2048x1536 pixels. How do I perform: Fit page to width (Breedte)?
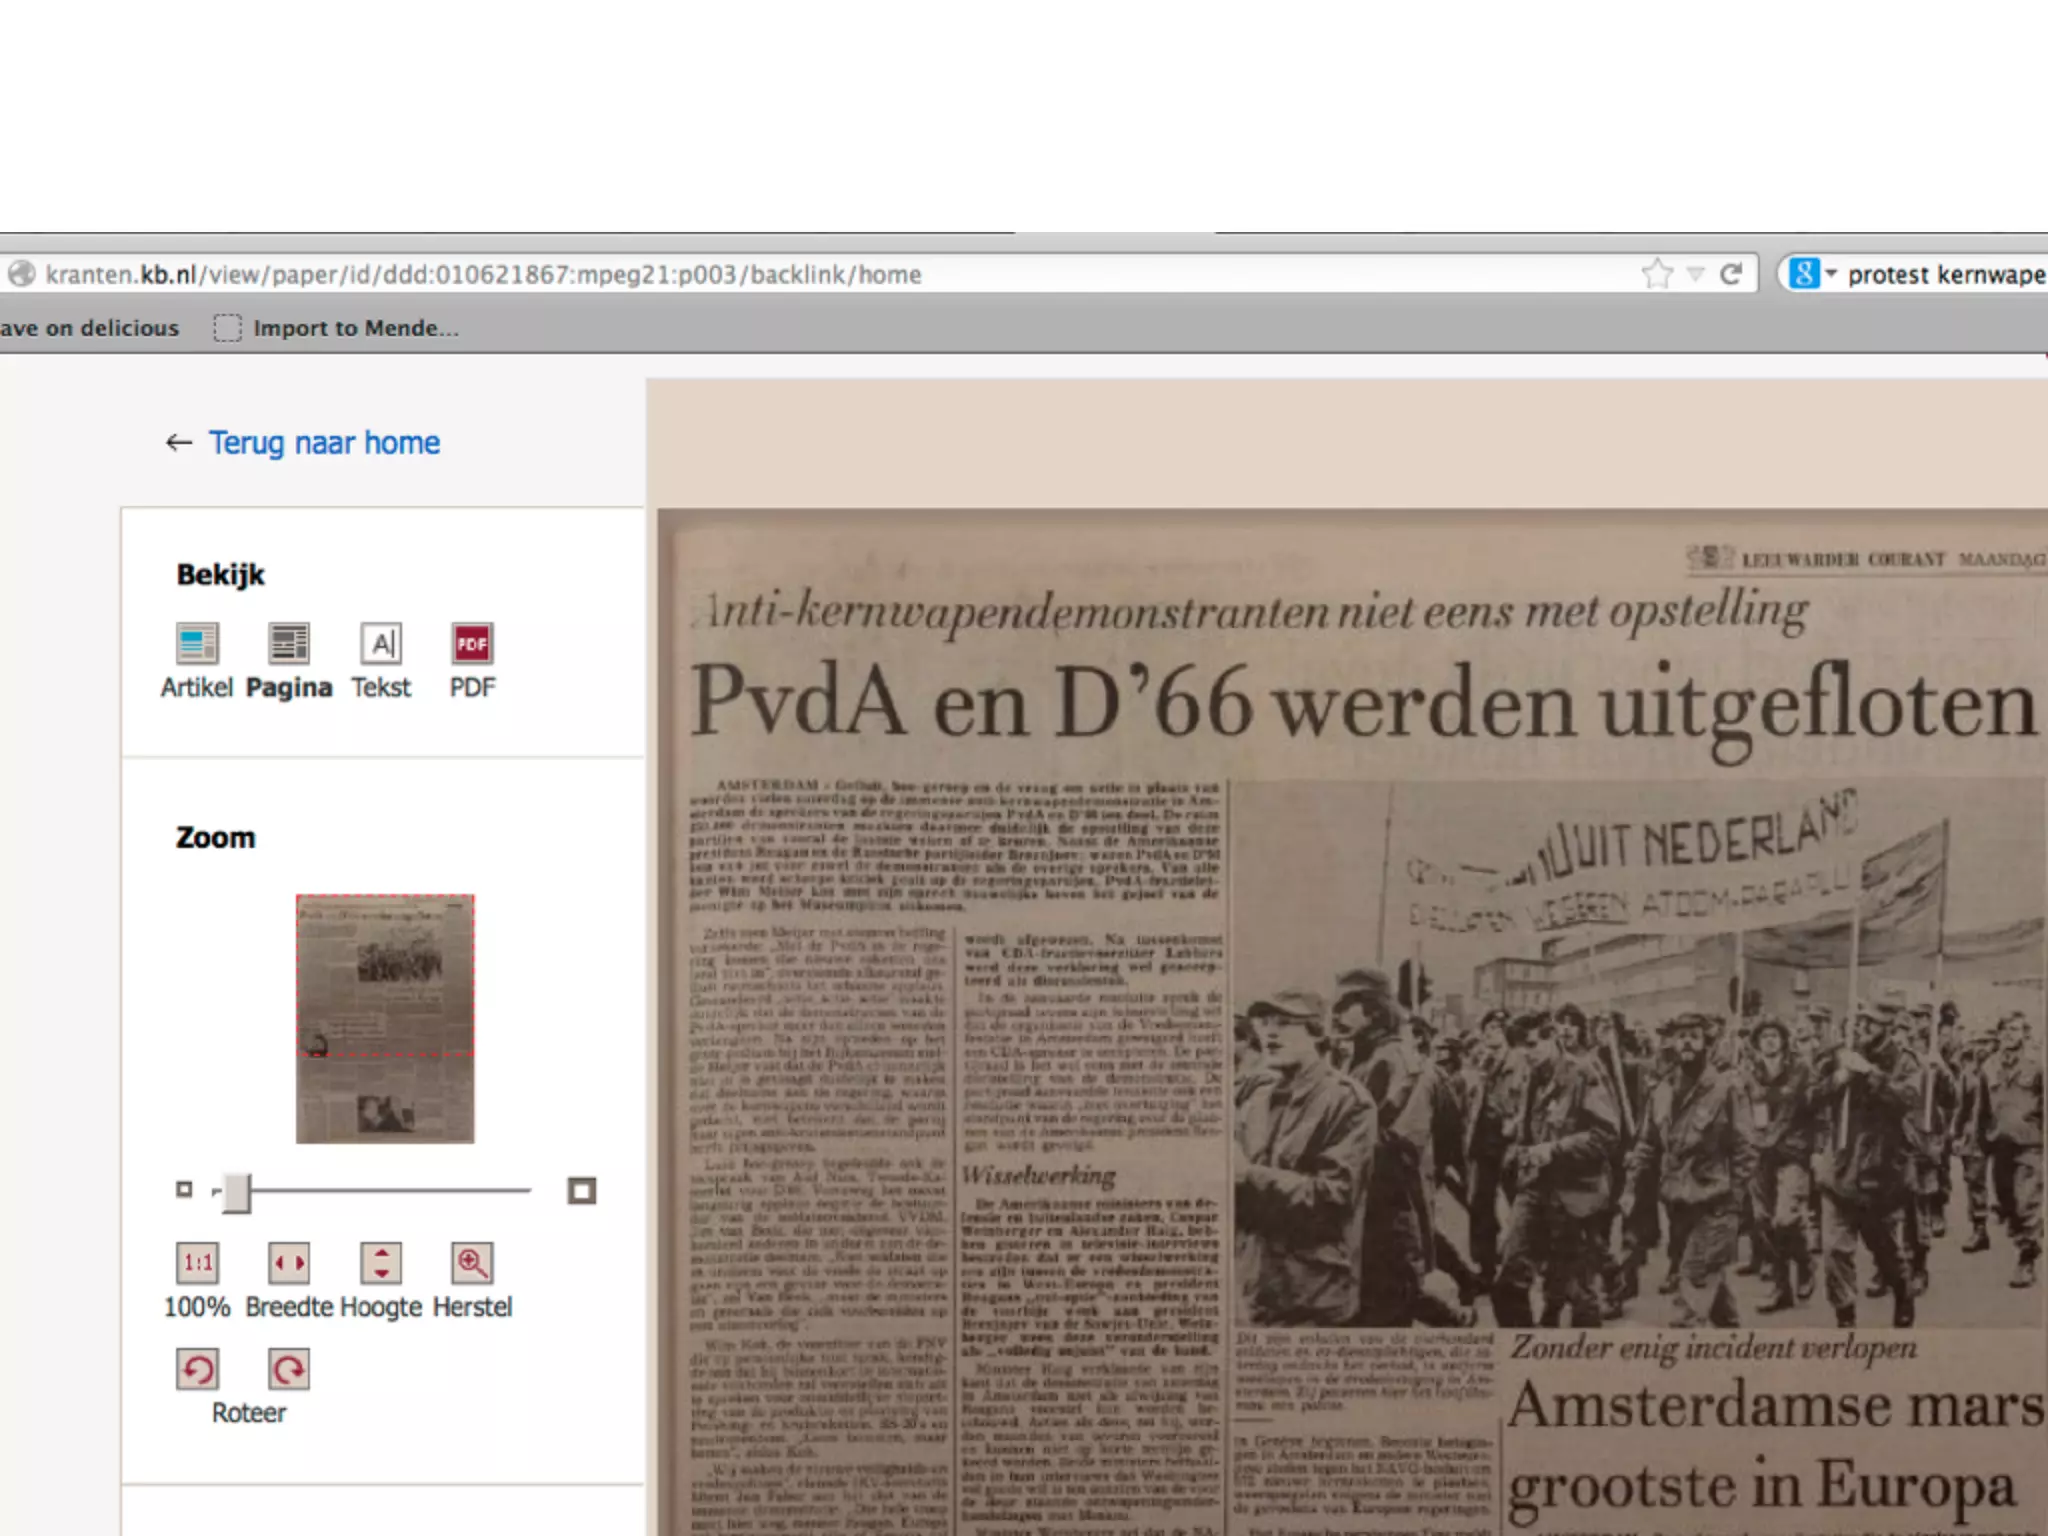[x=289, y=1263]
